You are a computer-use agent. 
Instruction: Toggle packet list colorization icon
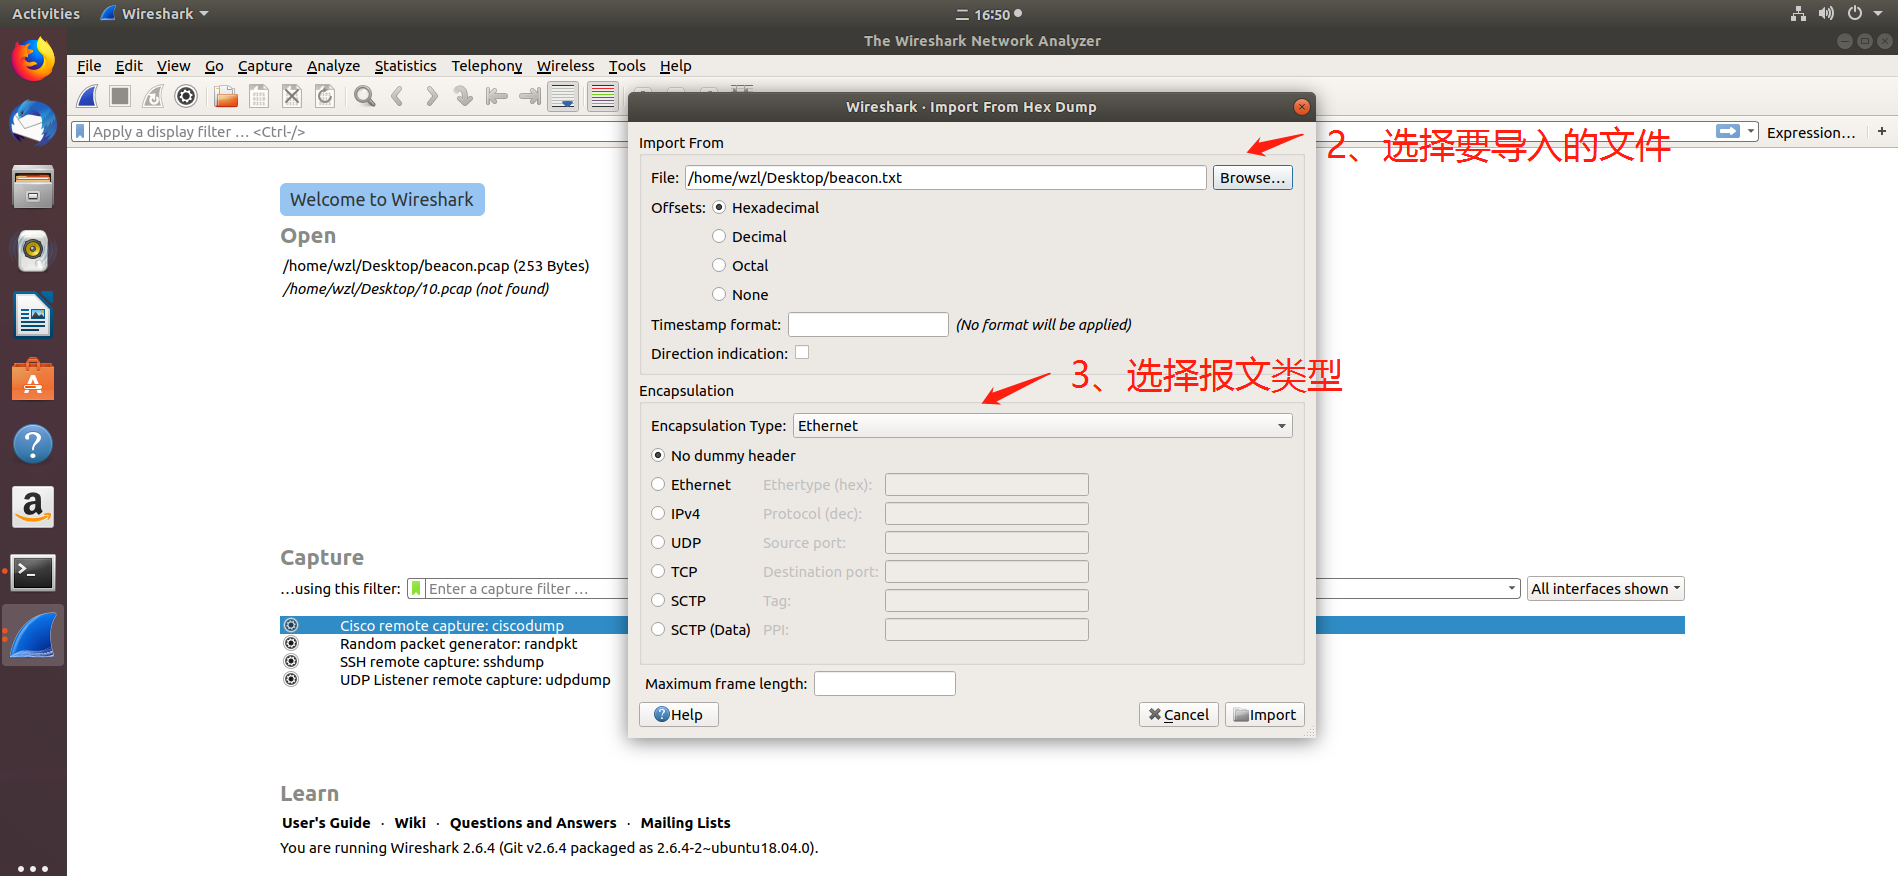point(602,96)
